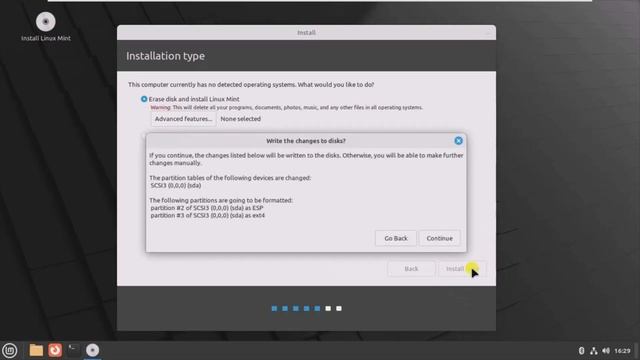Close the Write the changes dialog
640x360 pixels.
point(458,141)
